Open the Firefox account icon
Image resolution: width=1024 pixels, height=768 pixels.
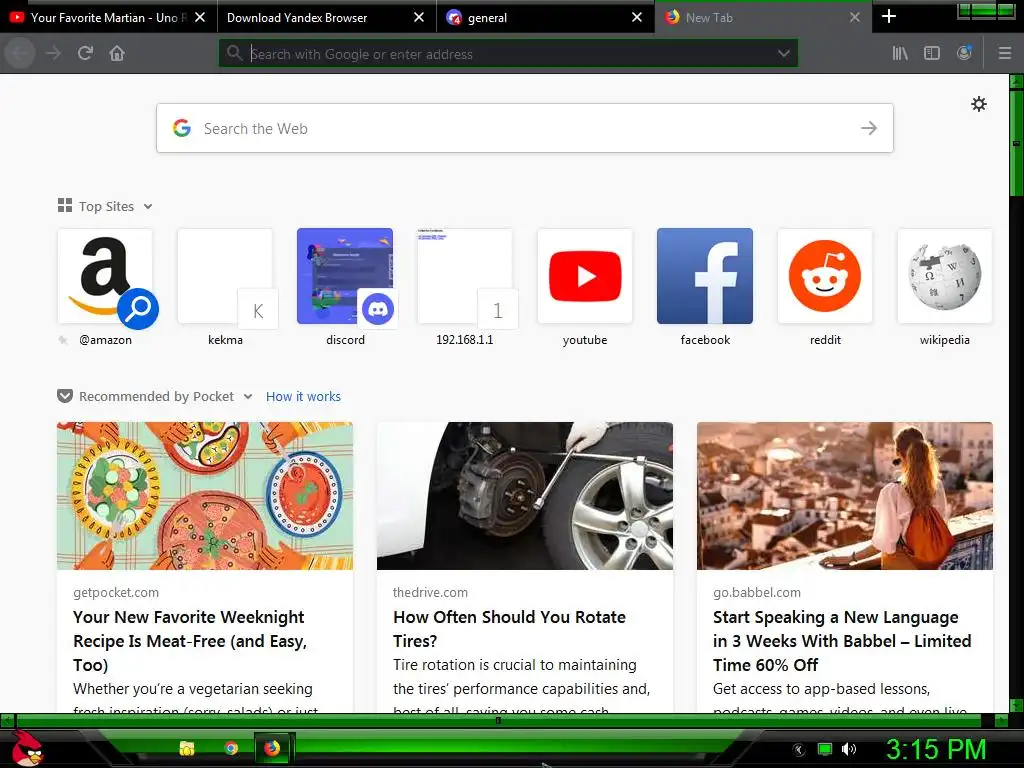coord(965,53)
